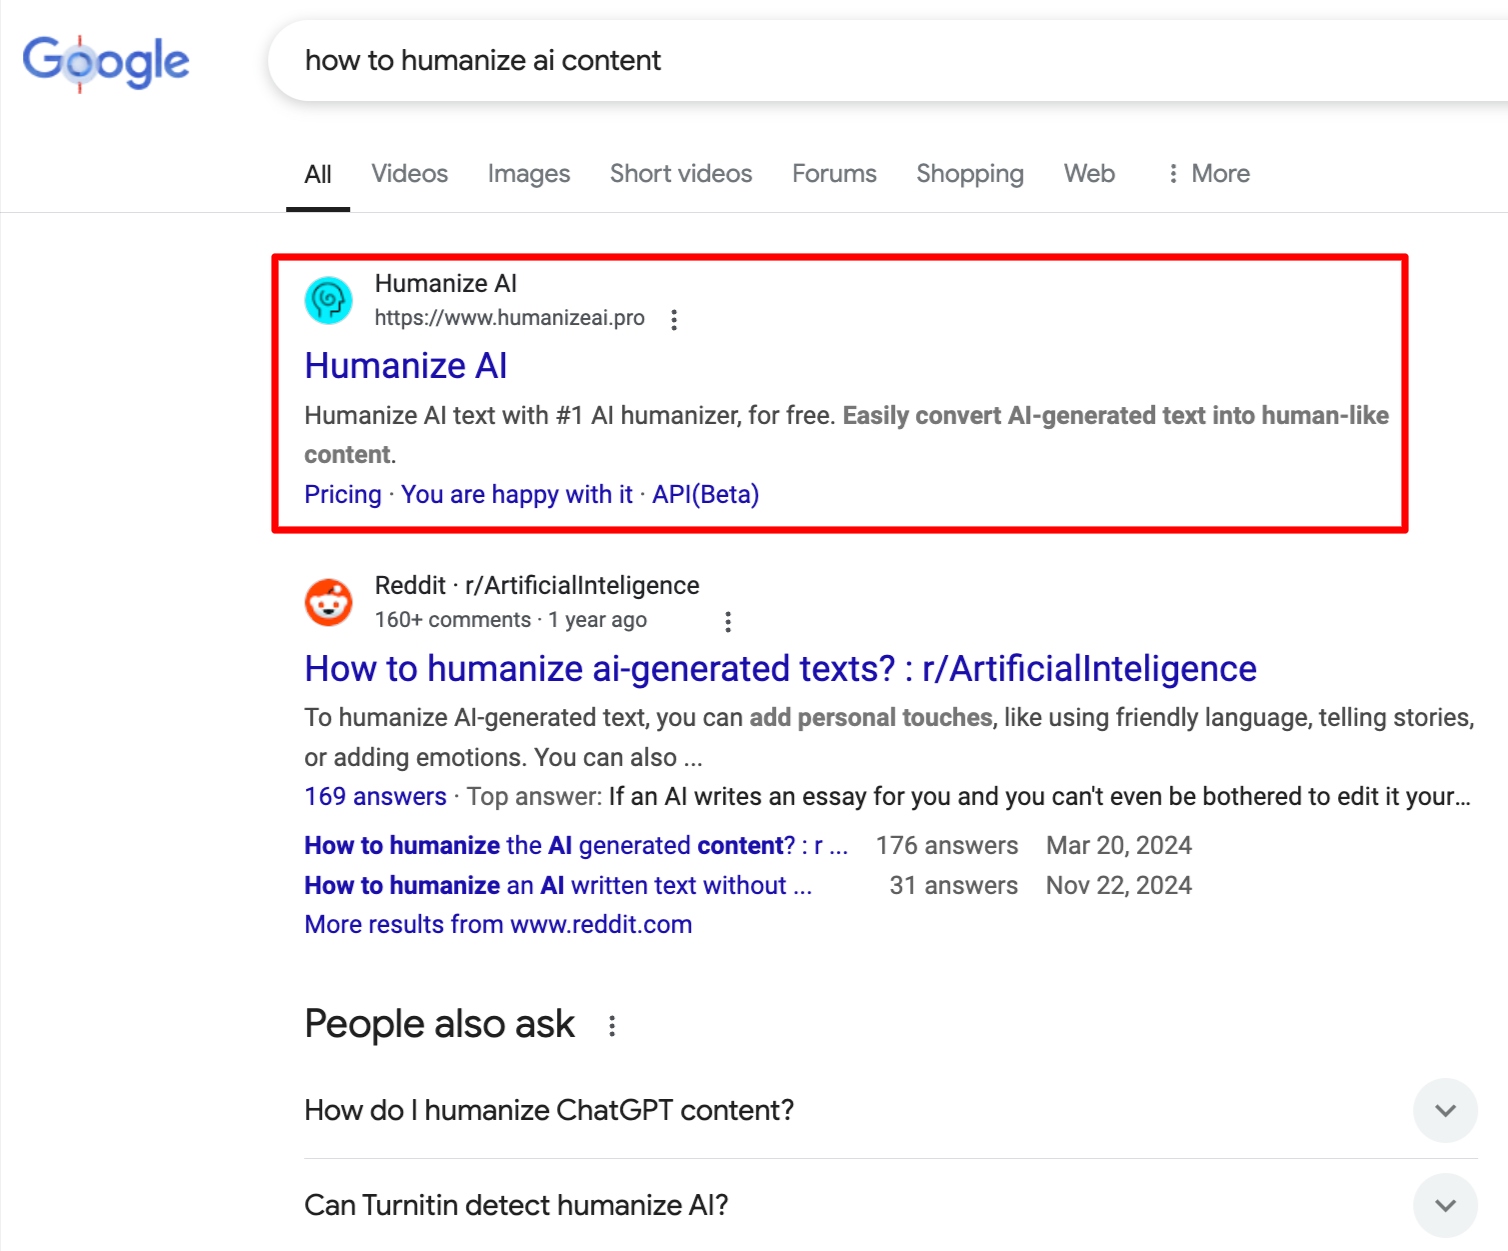
Task: Open the Humanize AI result title link
Action: 406,366
